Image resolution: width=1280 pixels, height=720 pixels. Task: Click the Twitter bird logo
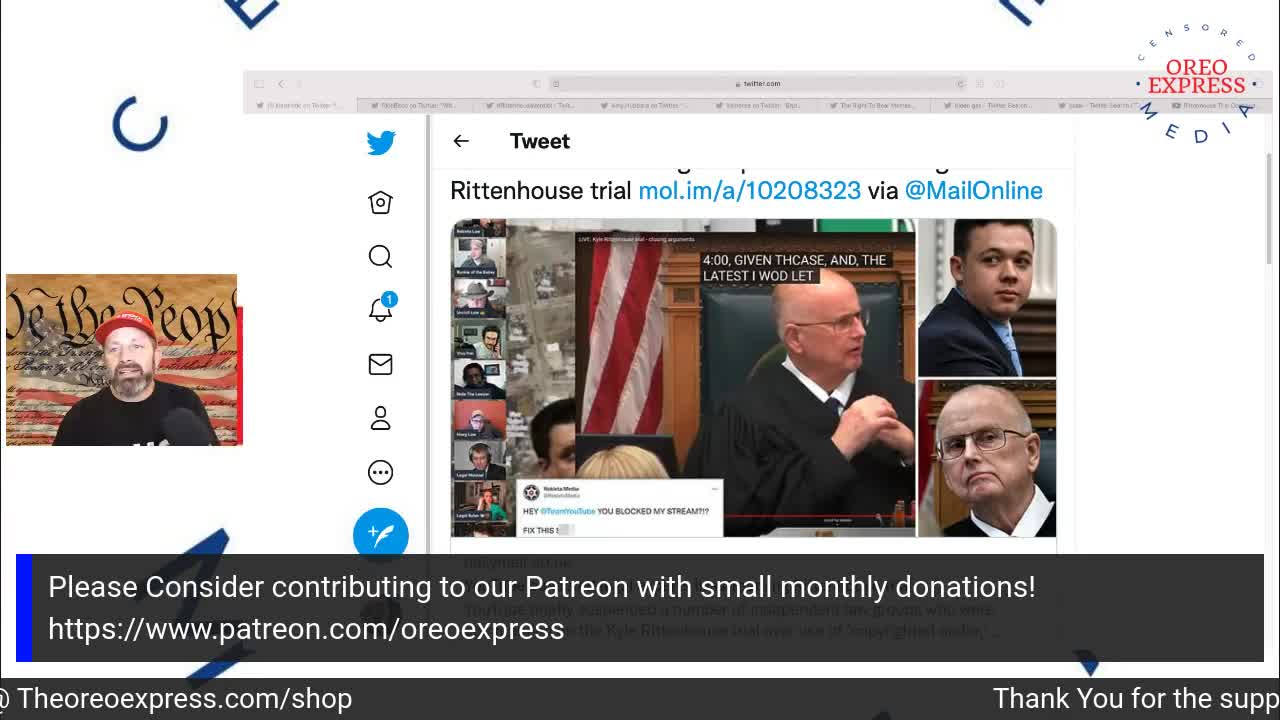pos(381,142)
